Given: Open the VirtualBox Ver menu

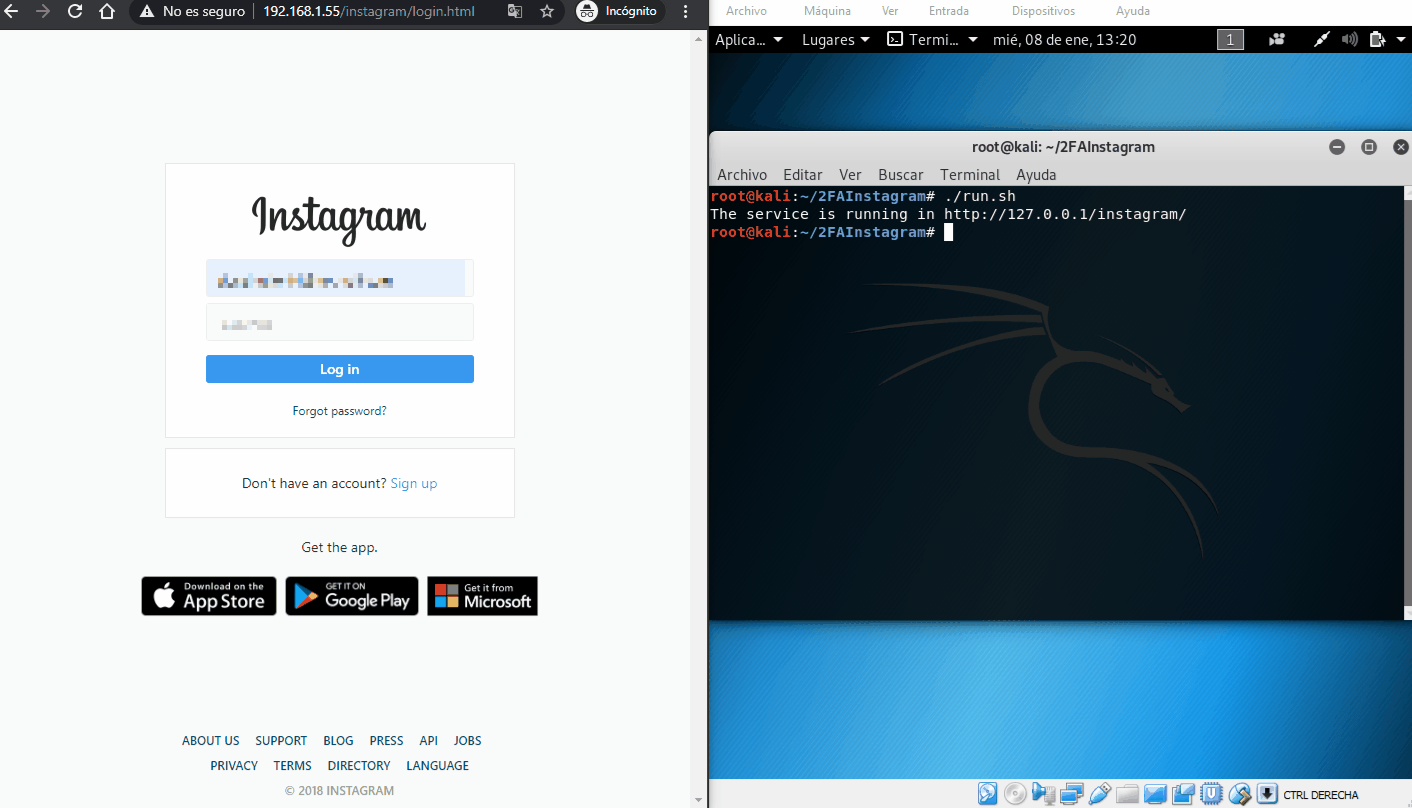Looking at the screenshot, I should point(890,11).
